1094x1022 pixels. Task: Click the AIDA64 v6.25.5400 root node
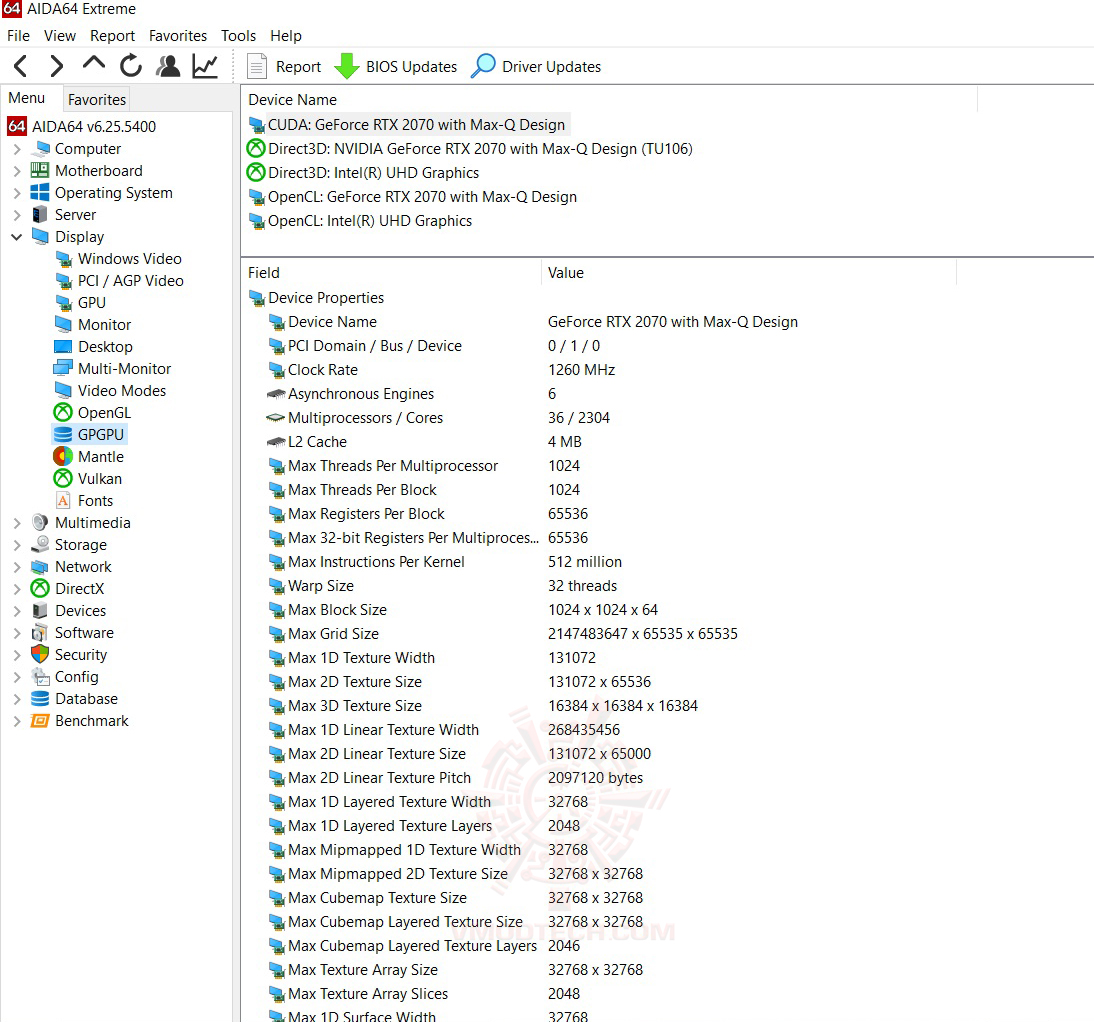coord(82,127)
